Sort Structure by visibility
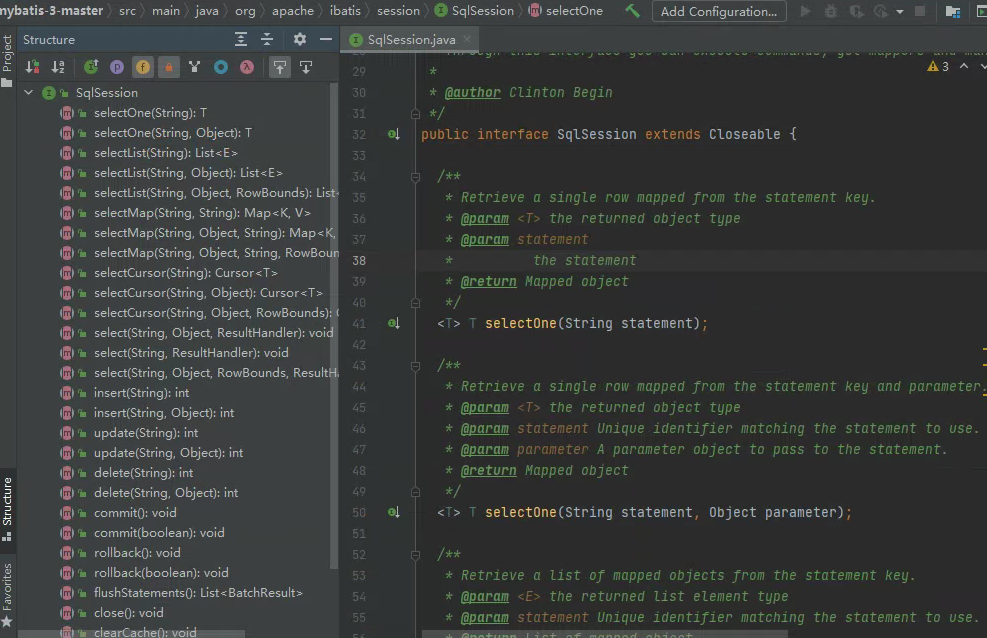Viewport: 987px width, 638px height. coord(32,67)
